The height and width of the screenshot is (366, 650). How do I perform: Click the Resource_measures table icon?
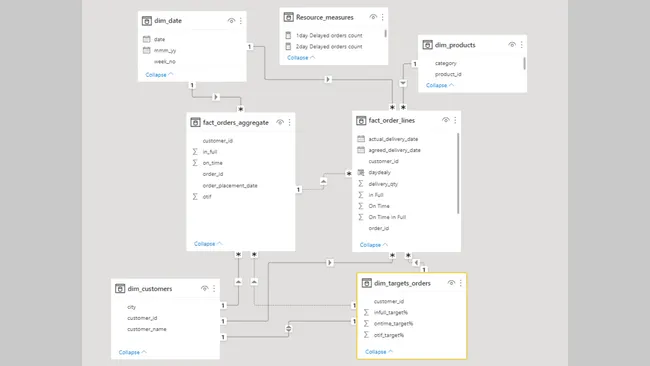click(x=289, y=17)
